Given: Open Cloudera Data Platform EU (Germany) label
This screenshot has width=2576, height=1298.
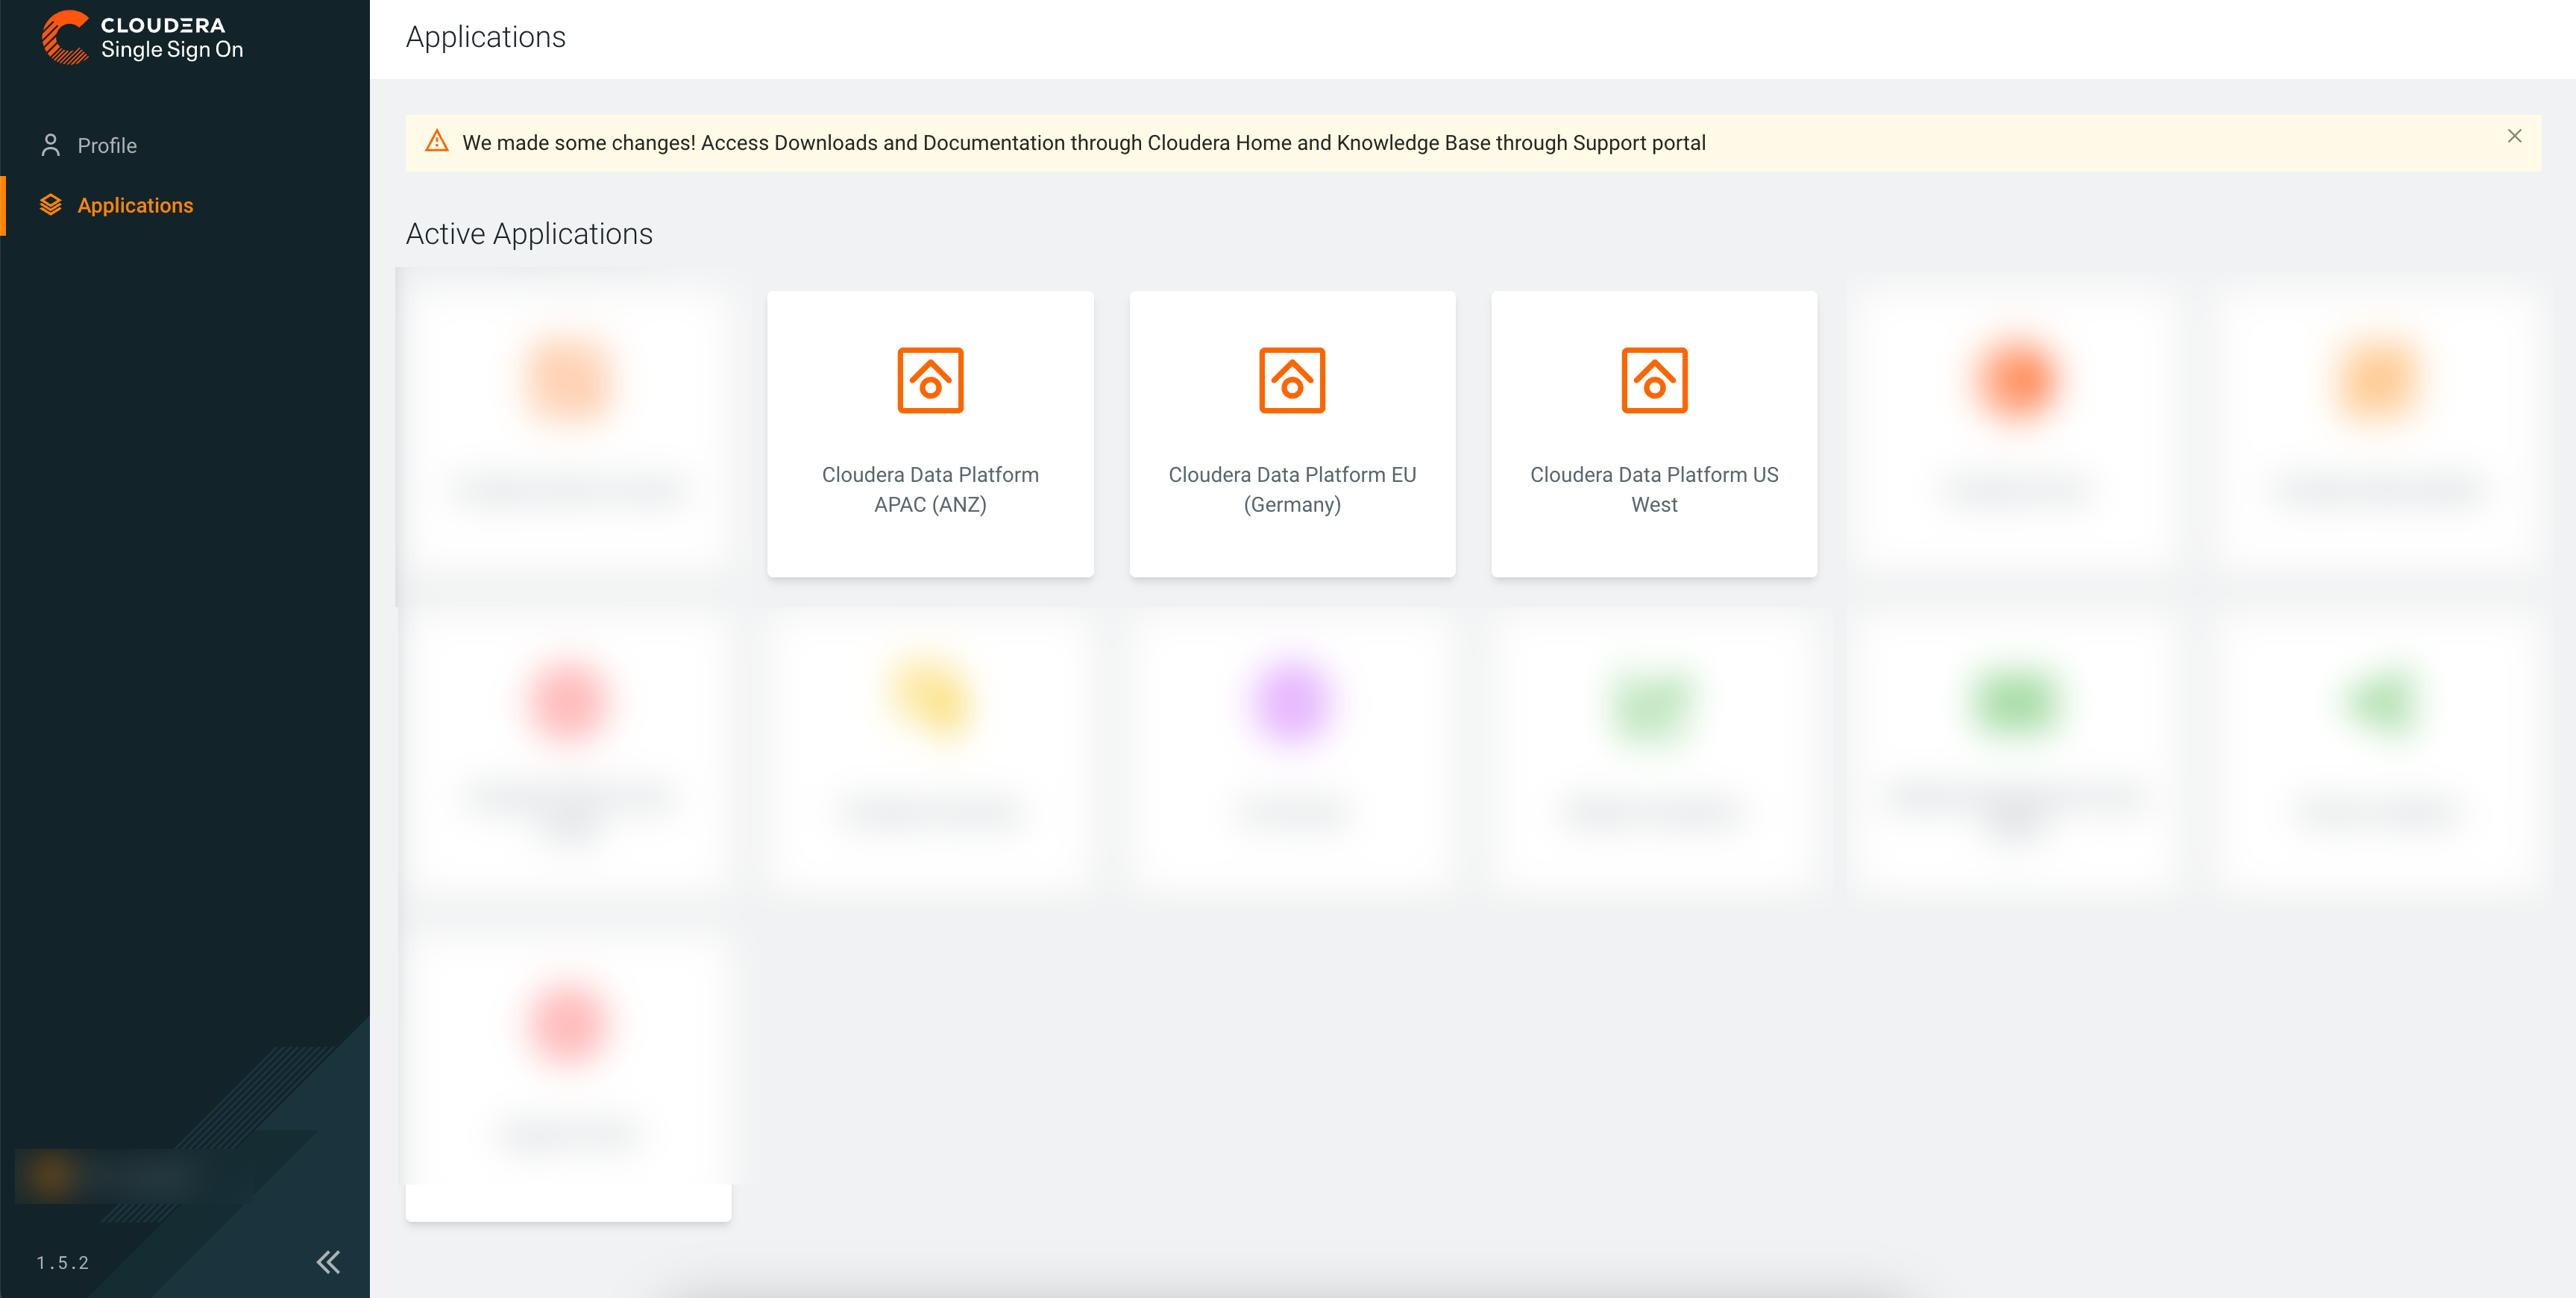Looking at the screenshot, I should [1291, 489].
